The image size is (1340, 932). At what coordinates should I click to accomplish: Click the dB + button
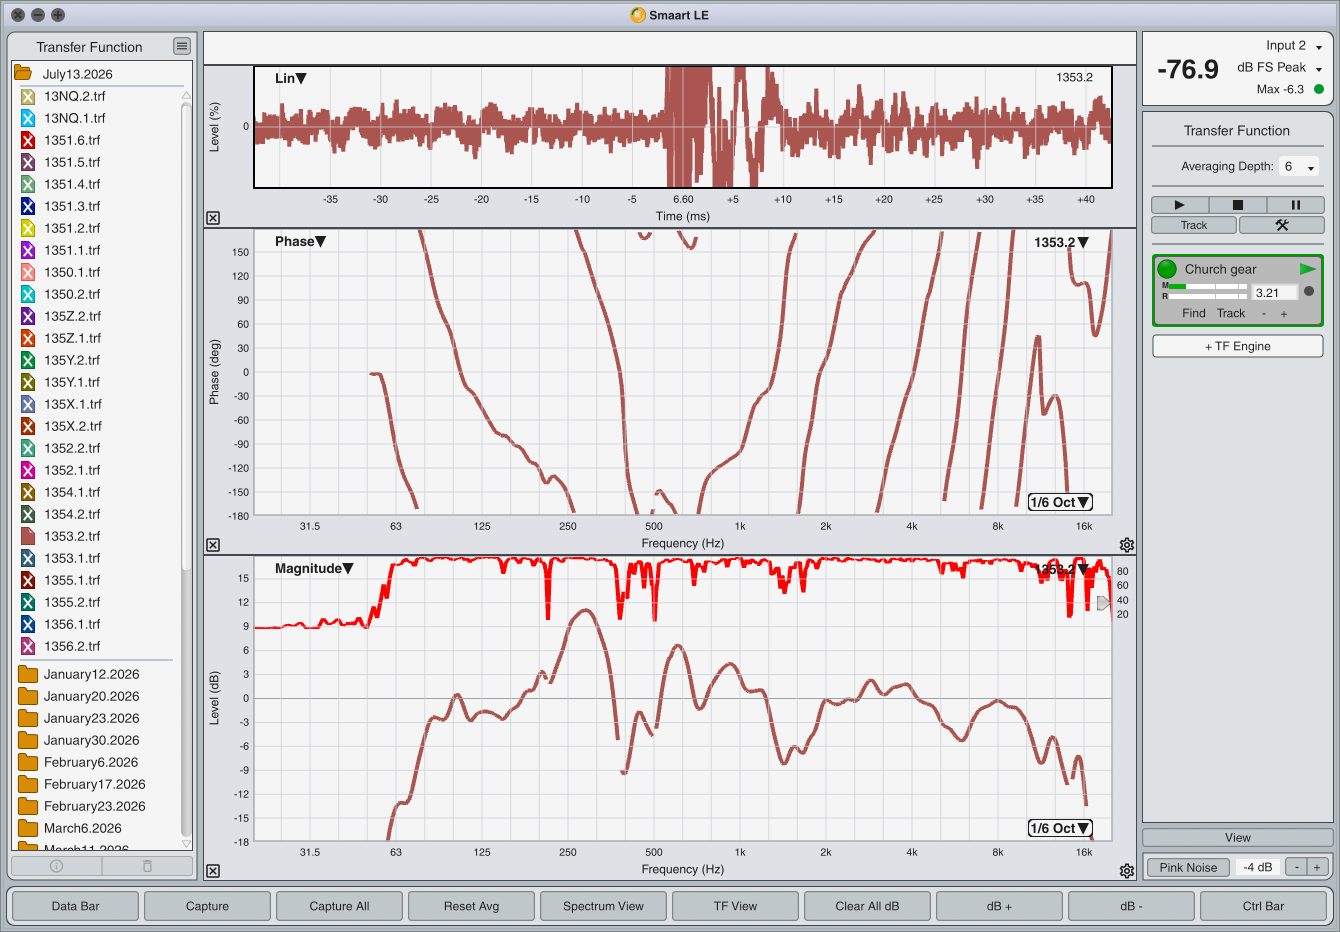tap(999, 906)
